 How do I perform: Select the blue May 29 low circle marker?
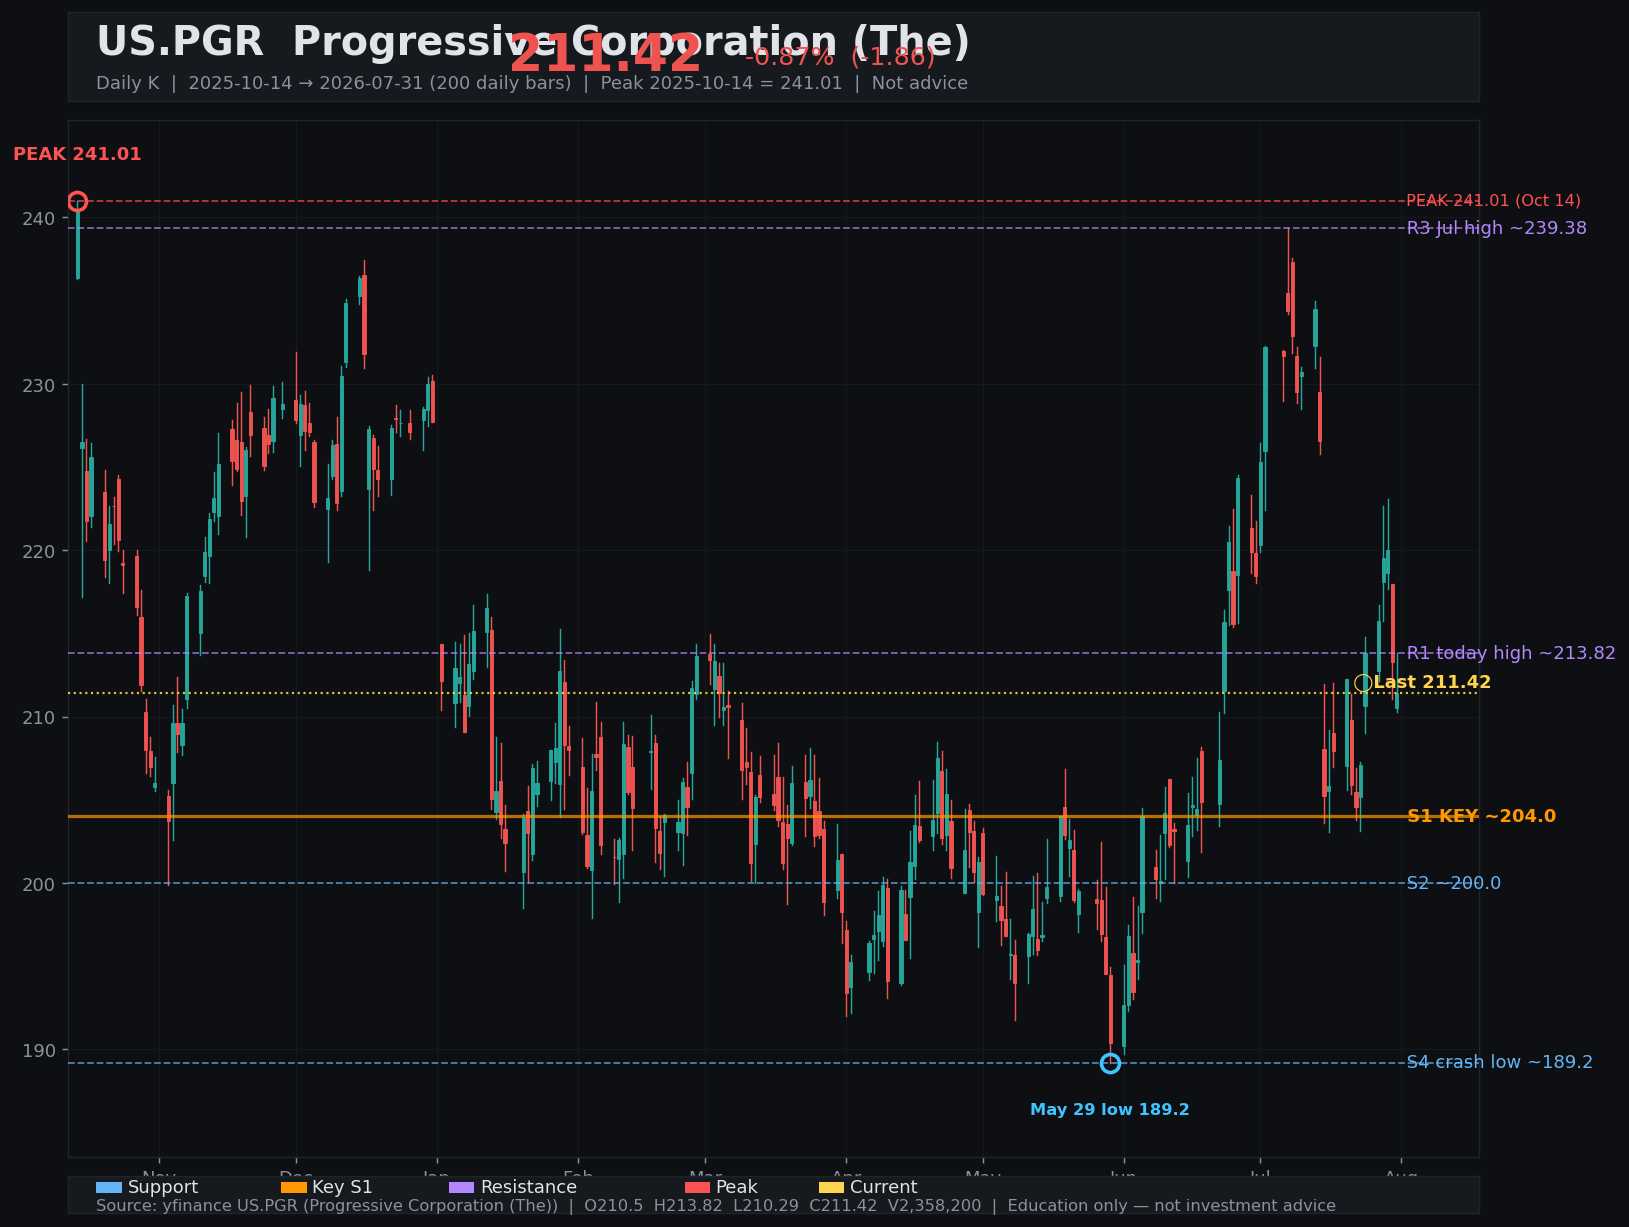1110,1063
